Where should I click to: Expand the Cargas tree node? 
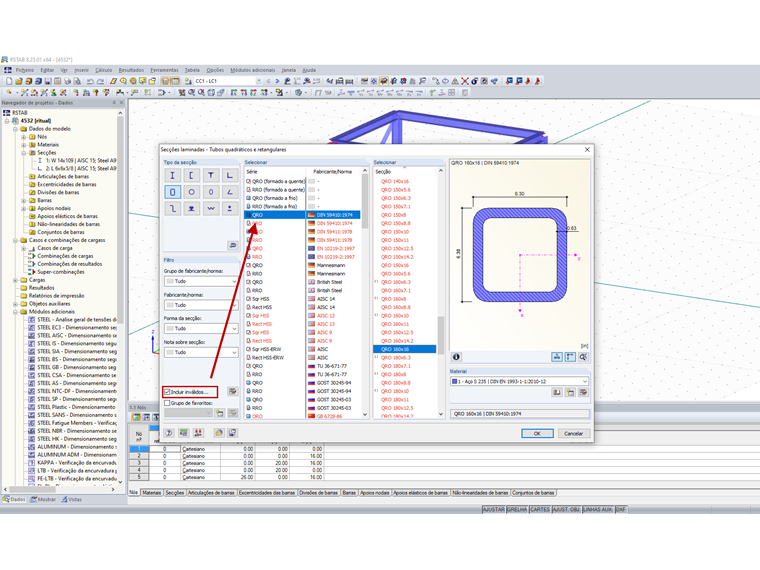[x=16, y=280]
